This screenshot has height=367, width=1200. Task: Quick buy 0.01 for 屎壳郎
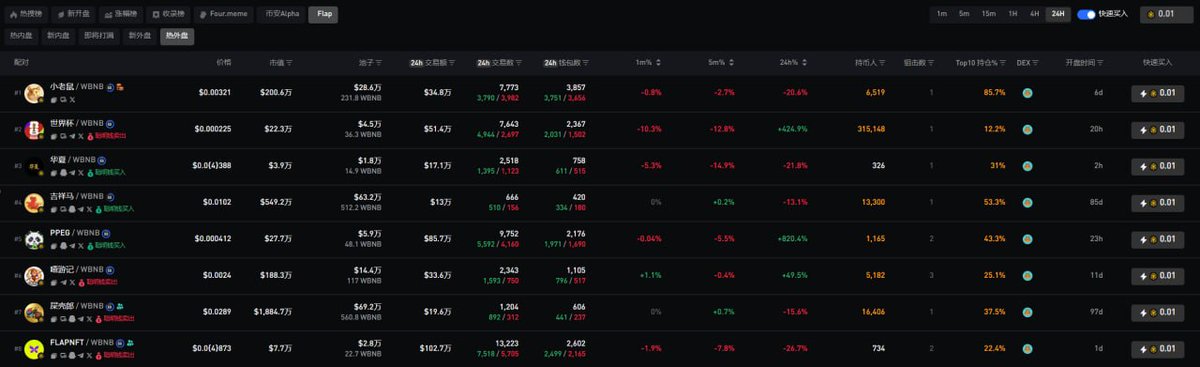pos(1157,312)
